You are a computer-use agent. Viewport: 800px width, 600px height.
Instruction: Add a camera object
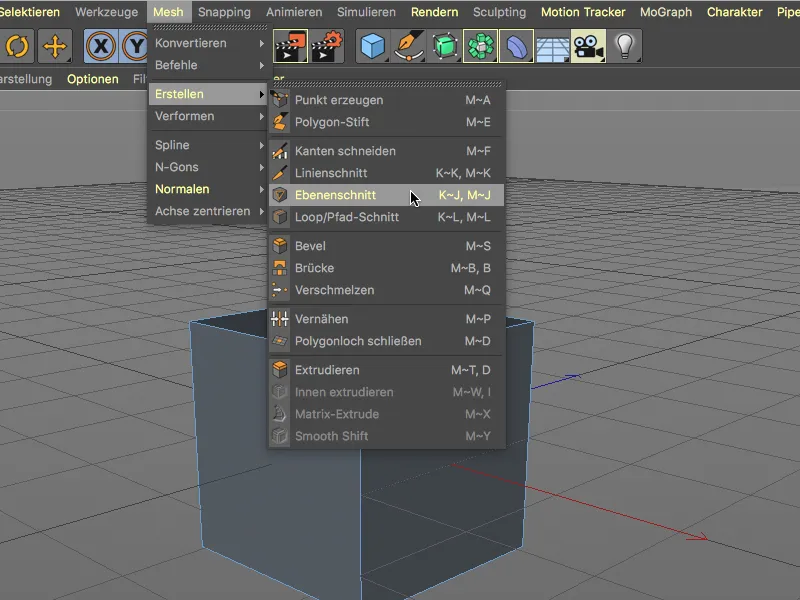click(588, 46)
